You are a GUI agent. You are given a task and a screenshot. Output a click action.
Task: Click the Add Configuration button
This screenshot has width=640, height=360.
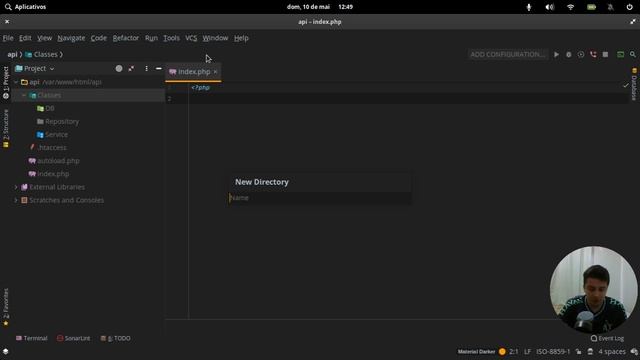pos(507,54)
